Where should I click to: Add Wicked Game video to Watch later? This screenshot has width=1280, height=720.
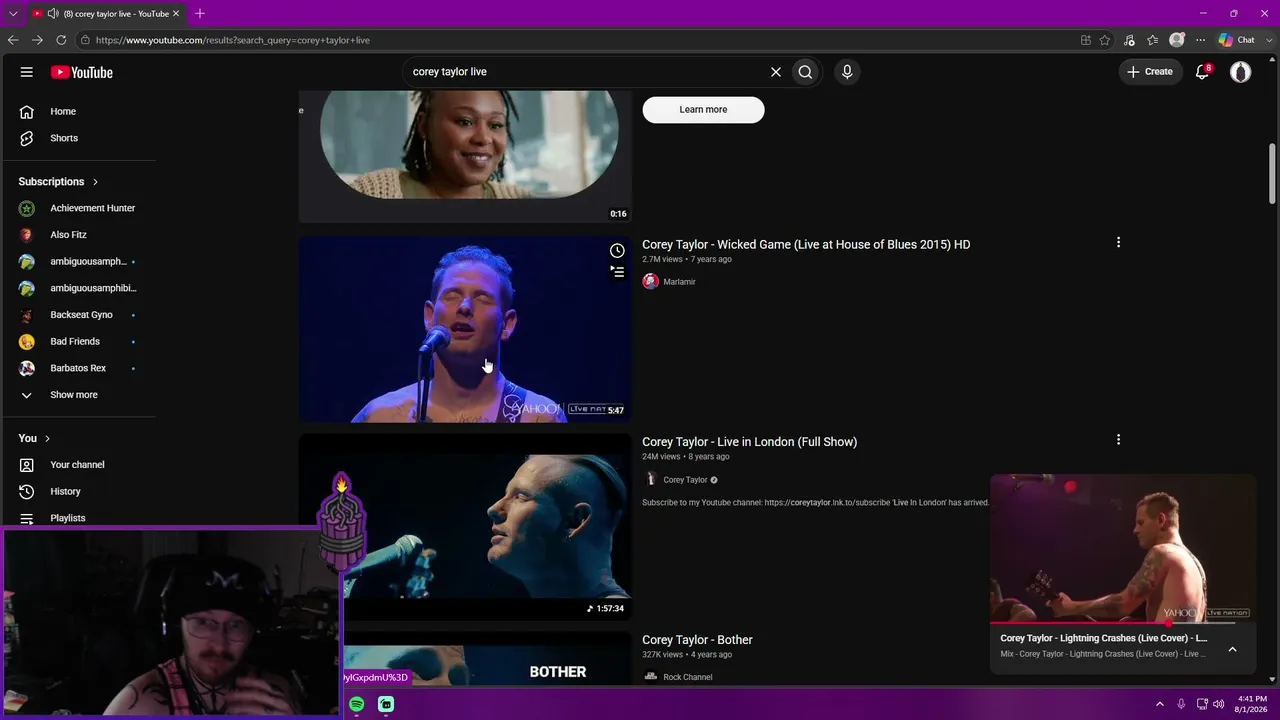point(617,251)
